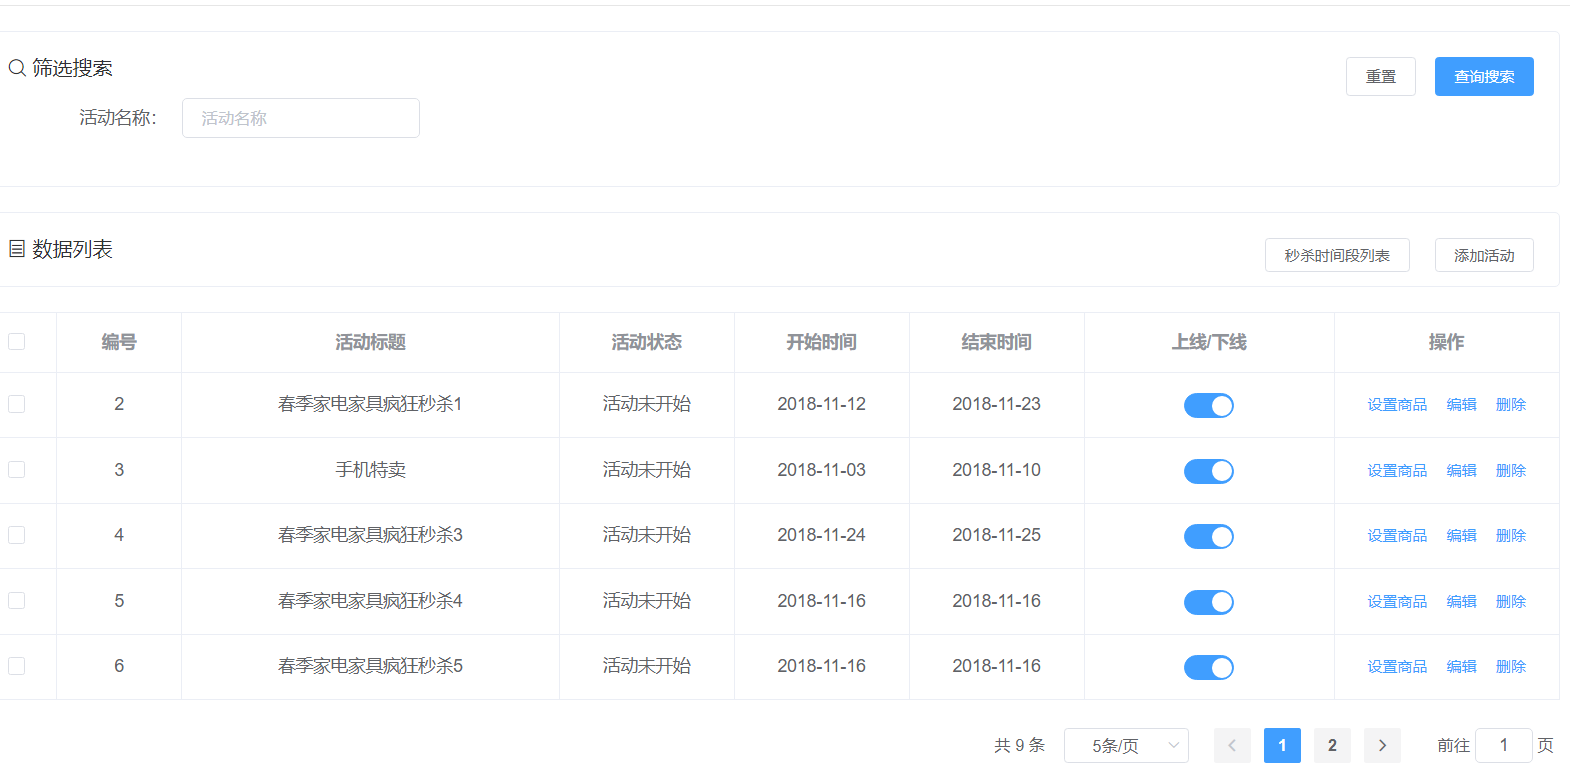
Task: Click 删除 for 春季家电家具疯狂秒杀4
Action: click(1511, 602)
